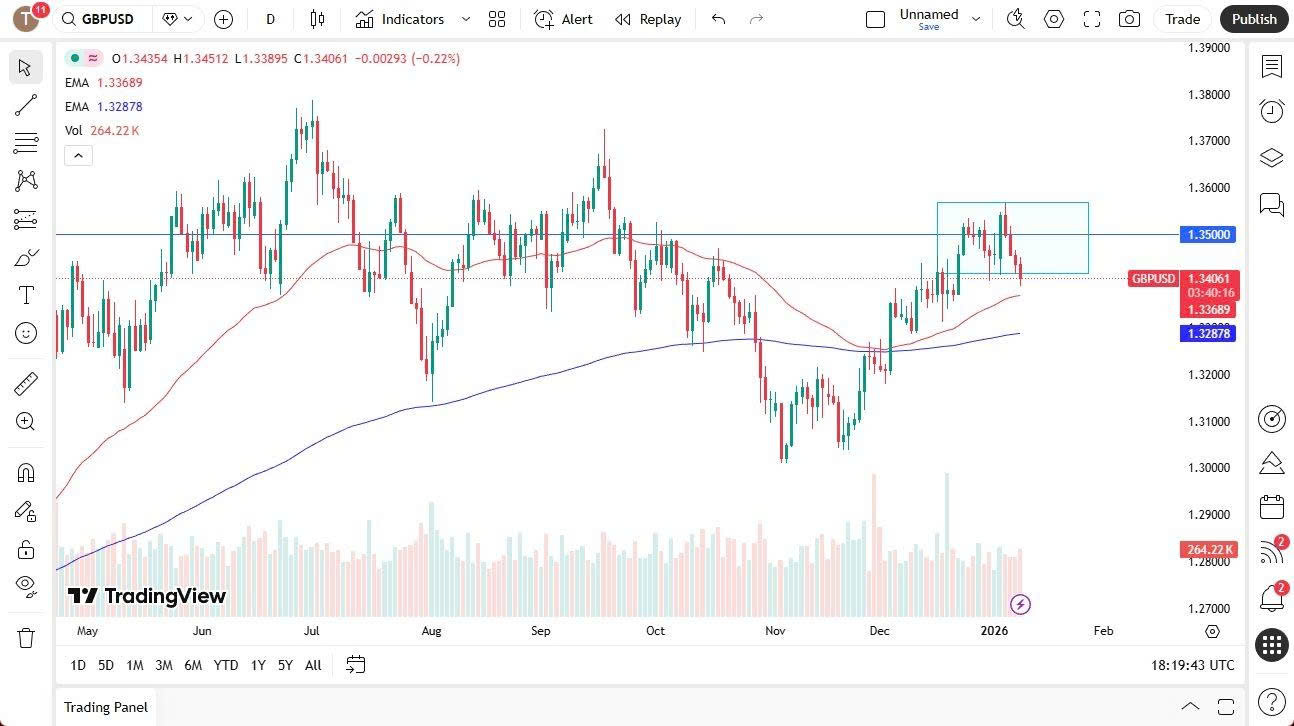Open quick search icon in top toolbar
The height and width of the screenshot is (726, 1294).
1016,19
